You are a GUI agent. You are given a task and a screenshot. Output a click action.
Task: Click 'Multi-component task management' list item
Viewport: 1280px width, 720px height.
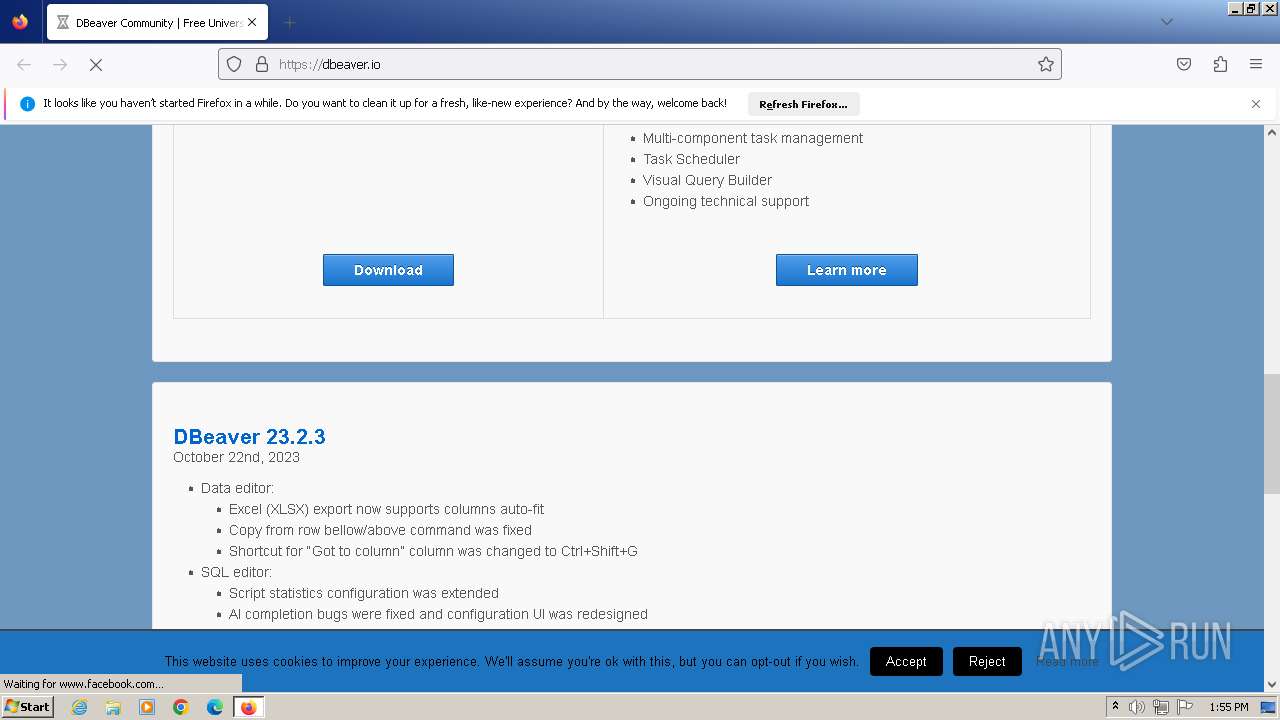coord(753,138)
